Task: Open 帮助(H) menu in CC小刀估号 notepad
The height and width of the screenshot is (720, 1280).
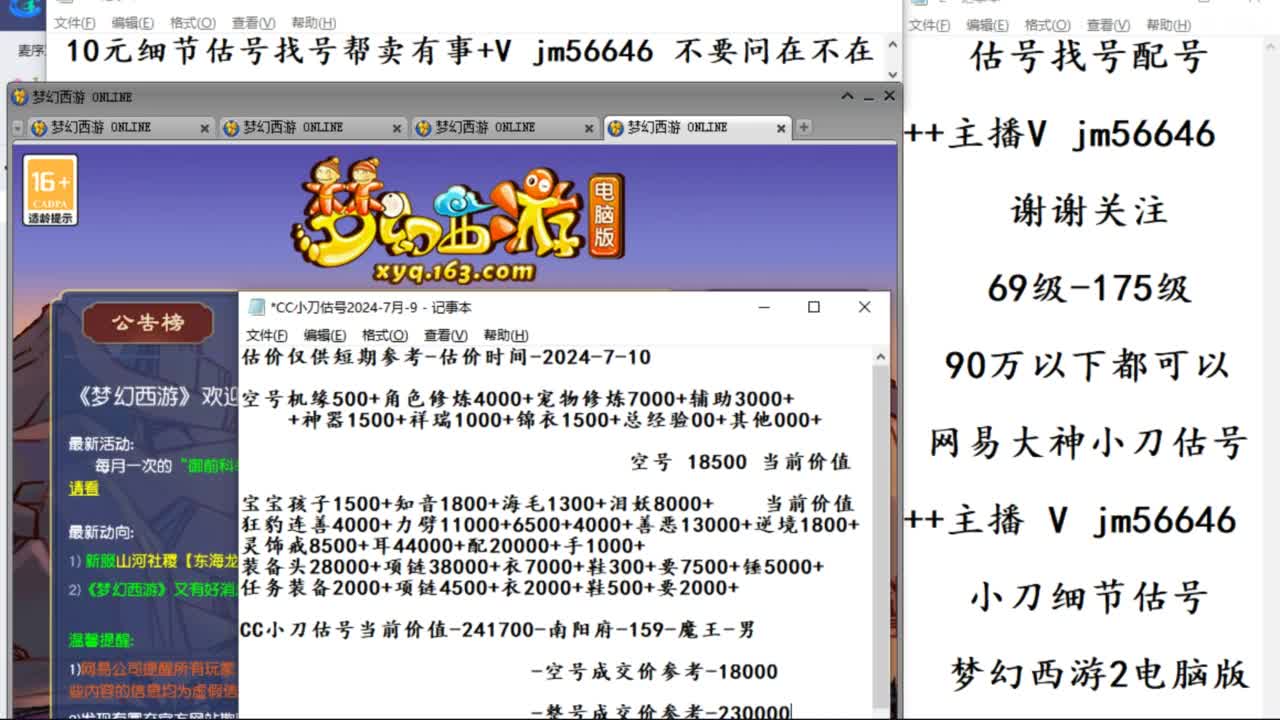Action: (506, 335)
